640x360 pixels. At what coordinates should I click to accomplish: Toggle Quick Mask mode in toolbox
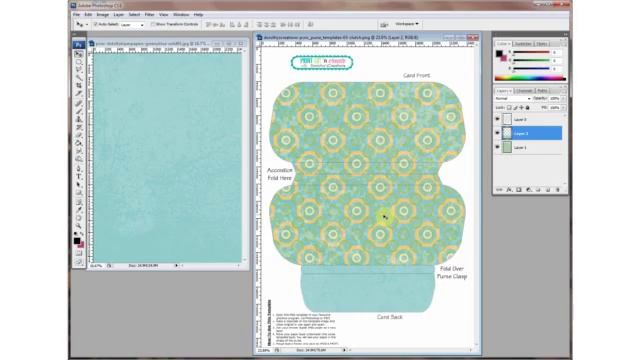tap(79, 253)
